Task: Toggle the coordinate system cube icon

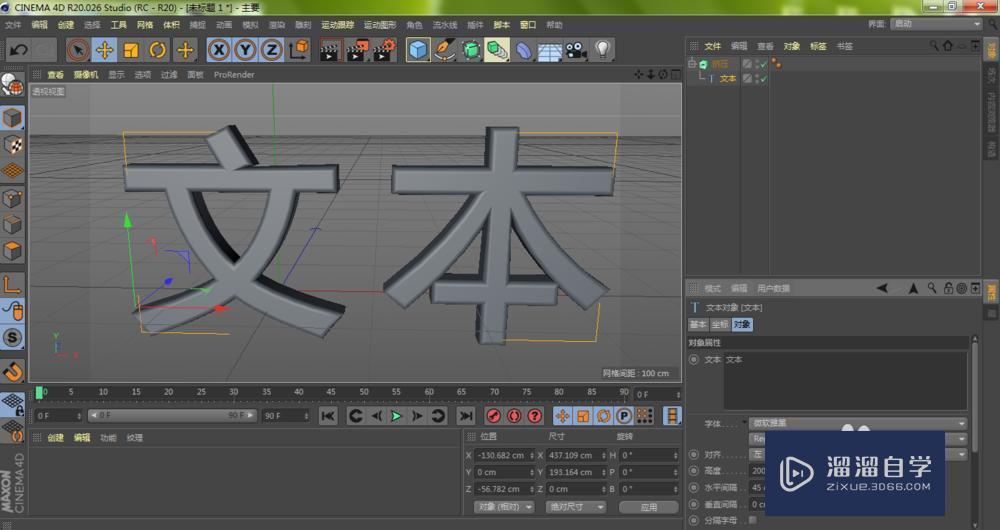Action: click(299, 50)
